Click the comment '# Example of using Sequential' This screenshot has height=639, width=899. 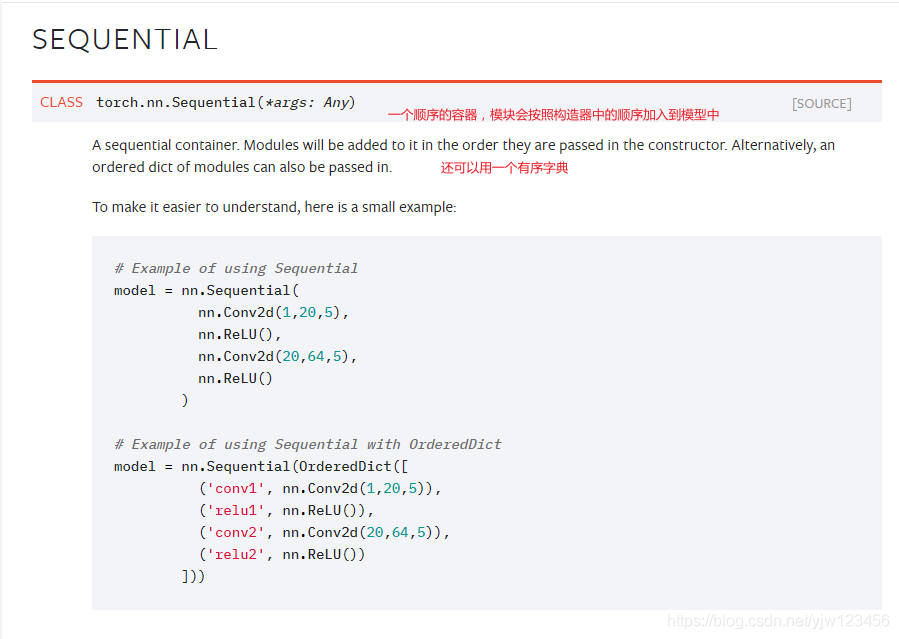tap(236, 268)
